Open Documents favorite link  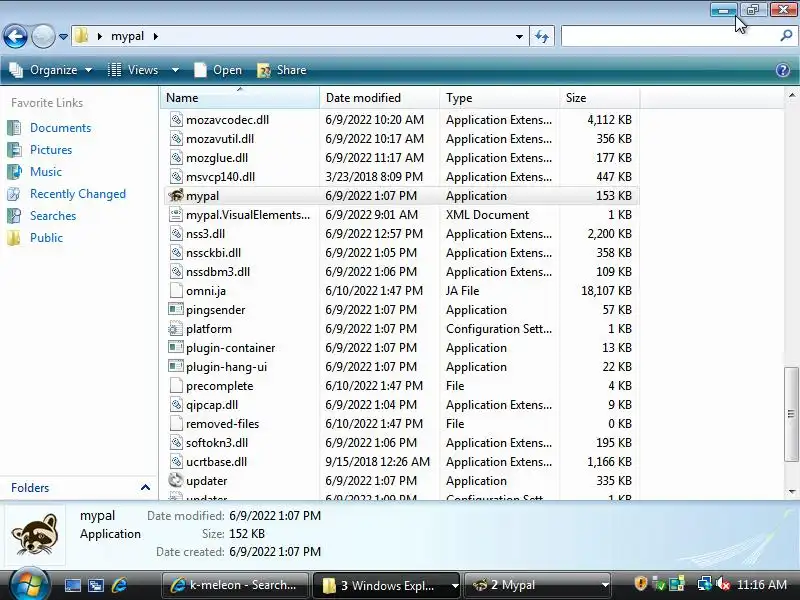coord(60,128)
